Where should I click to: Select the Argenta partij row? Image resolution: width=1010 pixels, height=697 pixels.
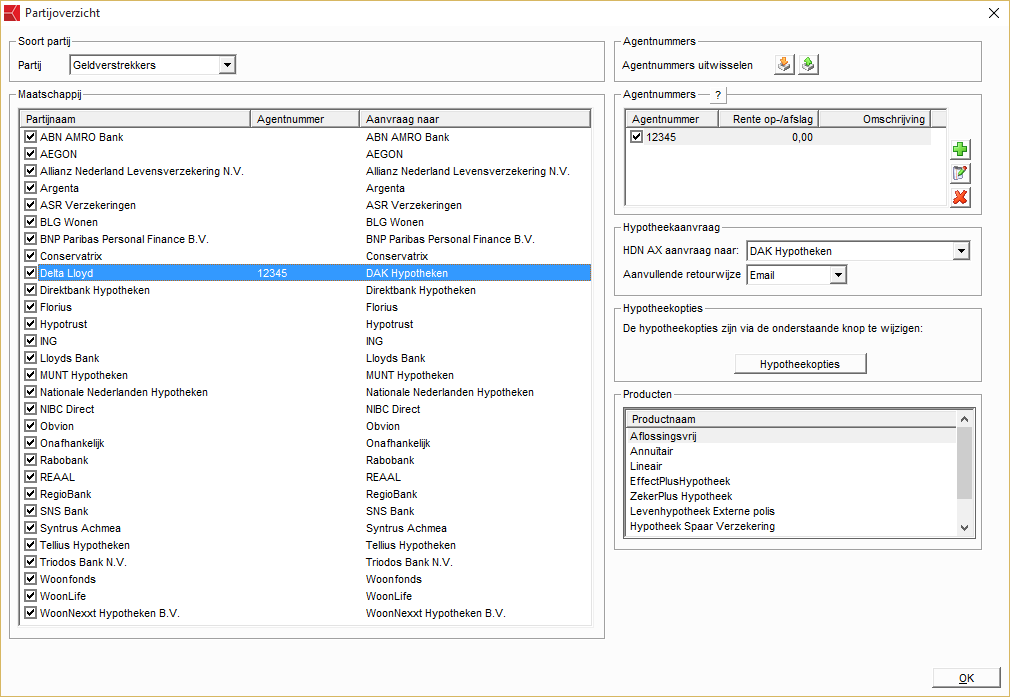(306, 188)
